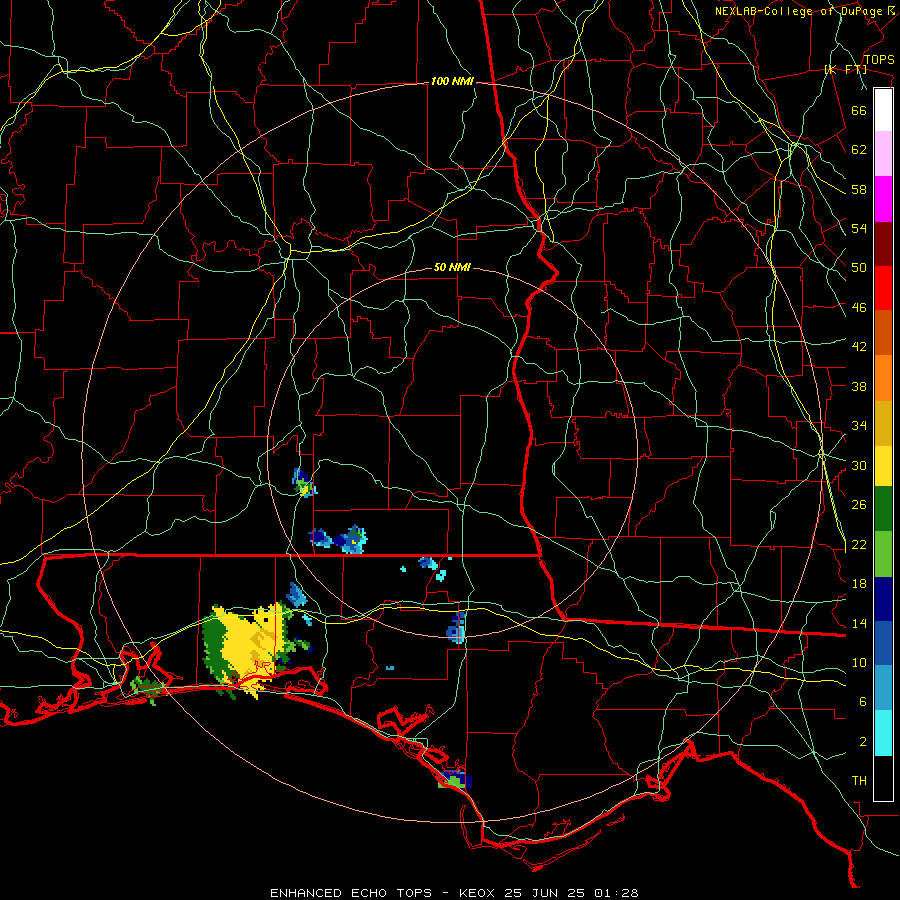This screenshot has width=900, height=900.
Task: Click the legend value 66
Action: [859, 110]
